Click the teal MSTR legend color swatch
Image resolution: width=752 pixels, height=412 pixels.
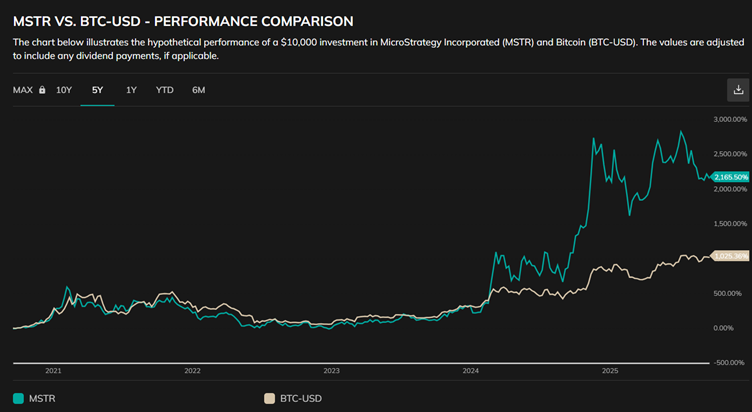(18, 399)
